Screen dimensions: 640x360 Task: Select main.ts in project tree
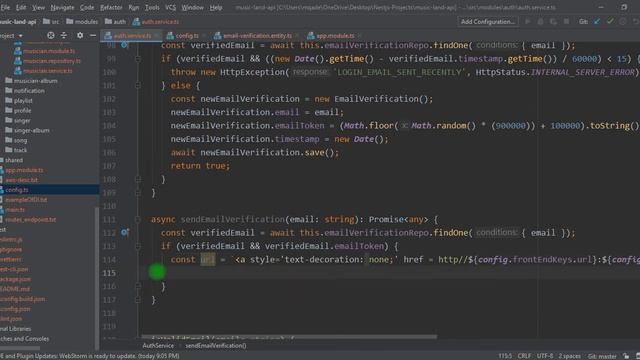13,209
